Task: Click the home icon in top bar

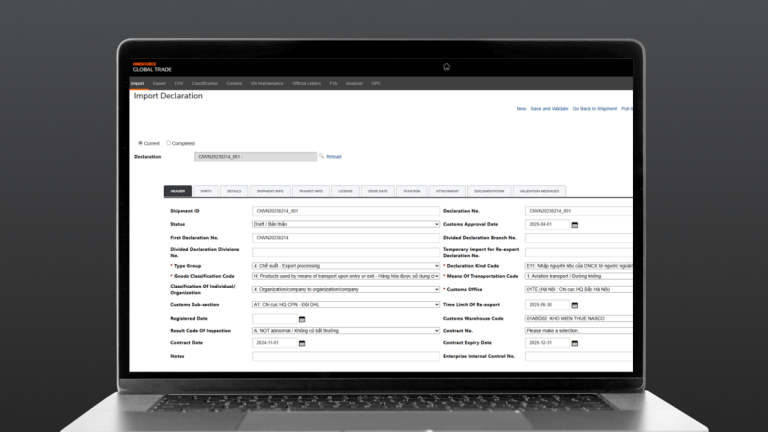Action: [446, 67]
